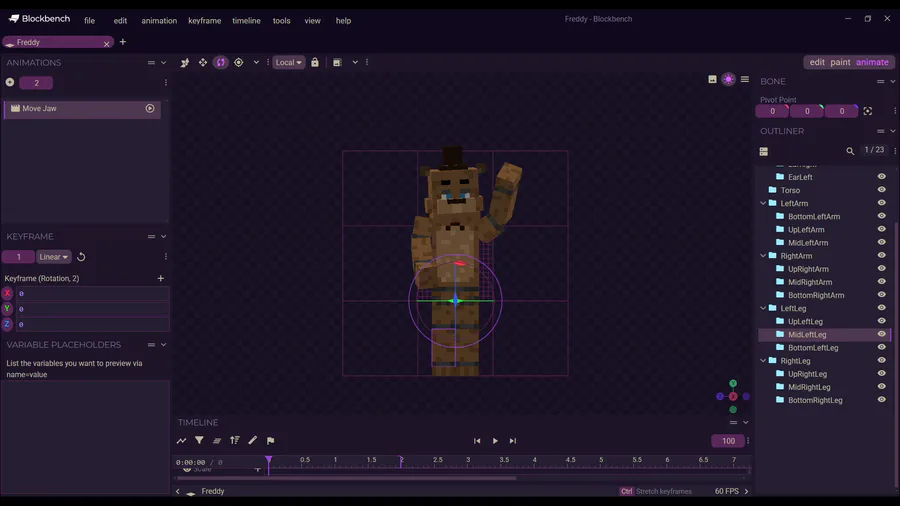Hide the MidLeftLeg bone
Image resolution: width=900 pixels, height=506 pixels.
coord(882,334)
